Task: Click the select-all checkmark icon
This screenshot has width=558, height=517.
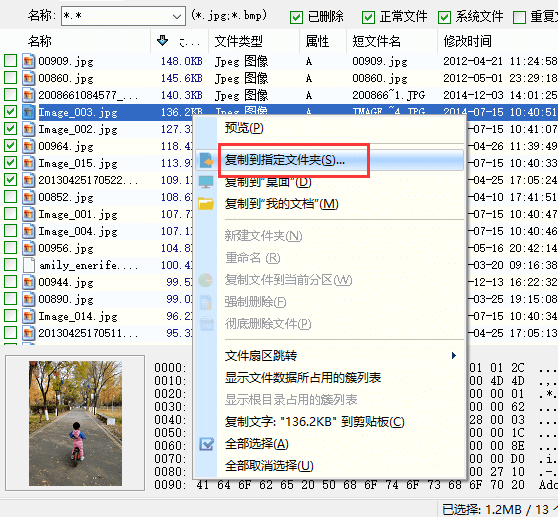Action: (206, 444)
